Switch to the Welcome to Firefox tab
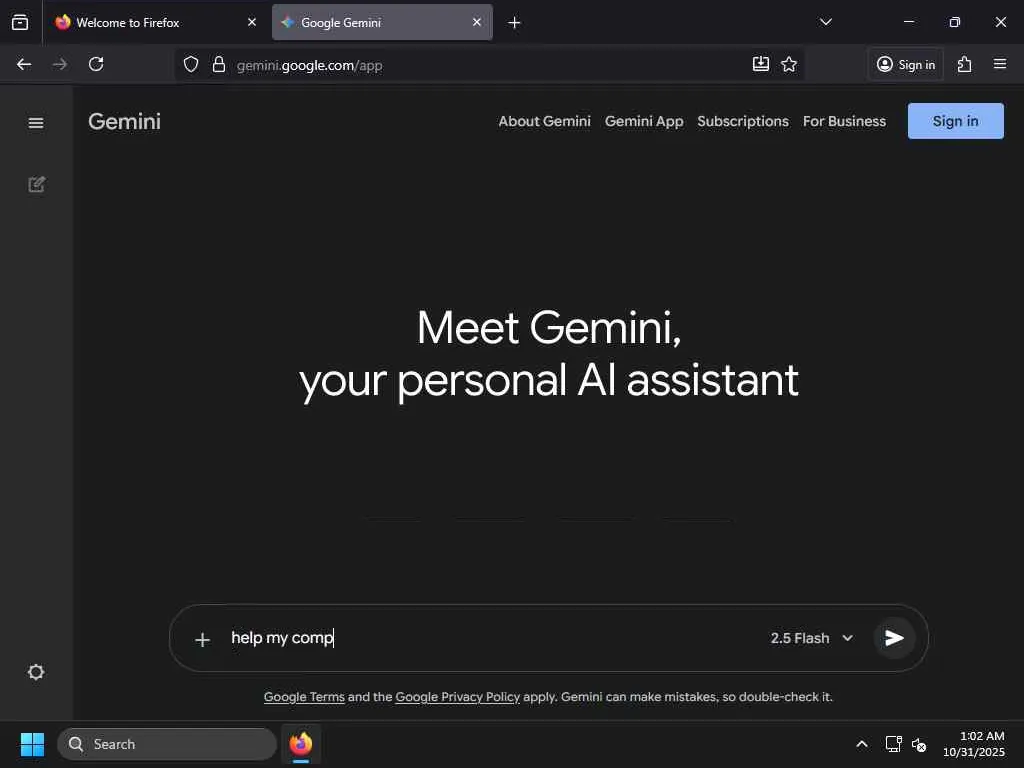The width and height of the screenshot is (1024, 768). [x=155, y=22]
